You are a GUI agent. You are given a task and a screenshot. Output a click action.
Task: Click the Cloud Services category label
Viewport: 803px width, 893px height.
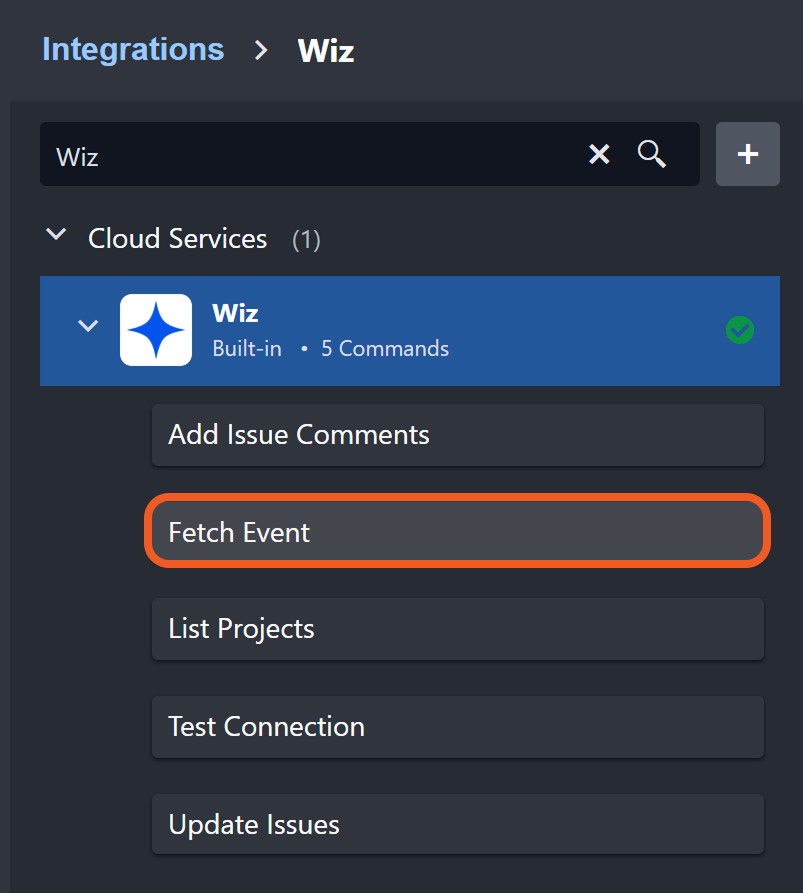pyautogui.click(x=178, y=239)
